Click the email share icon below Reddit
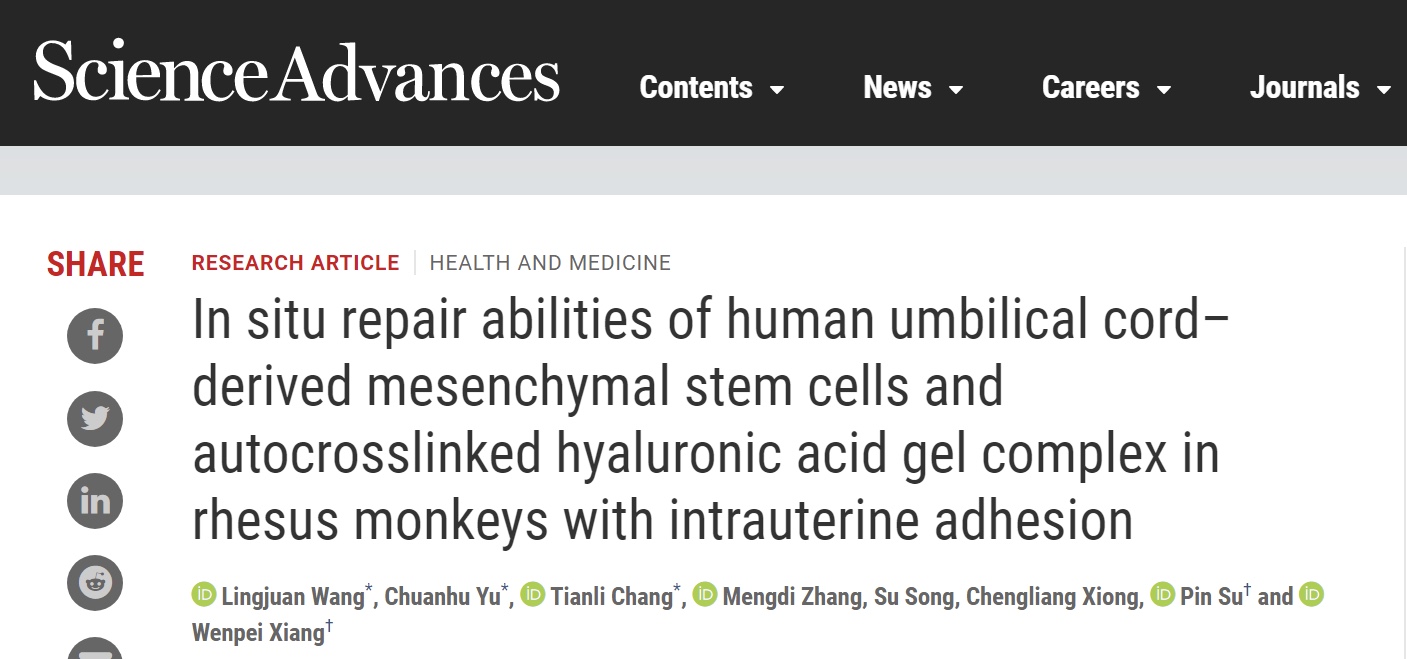The image size is (1407, 659). [x=95, y=649]
